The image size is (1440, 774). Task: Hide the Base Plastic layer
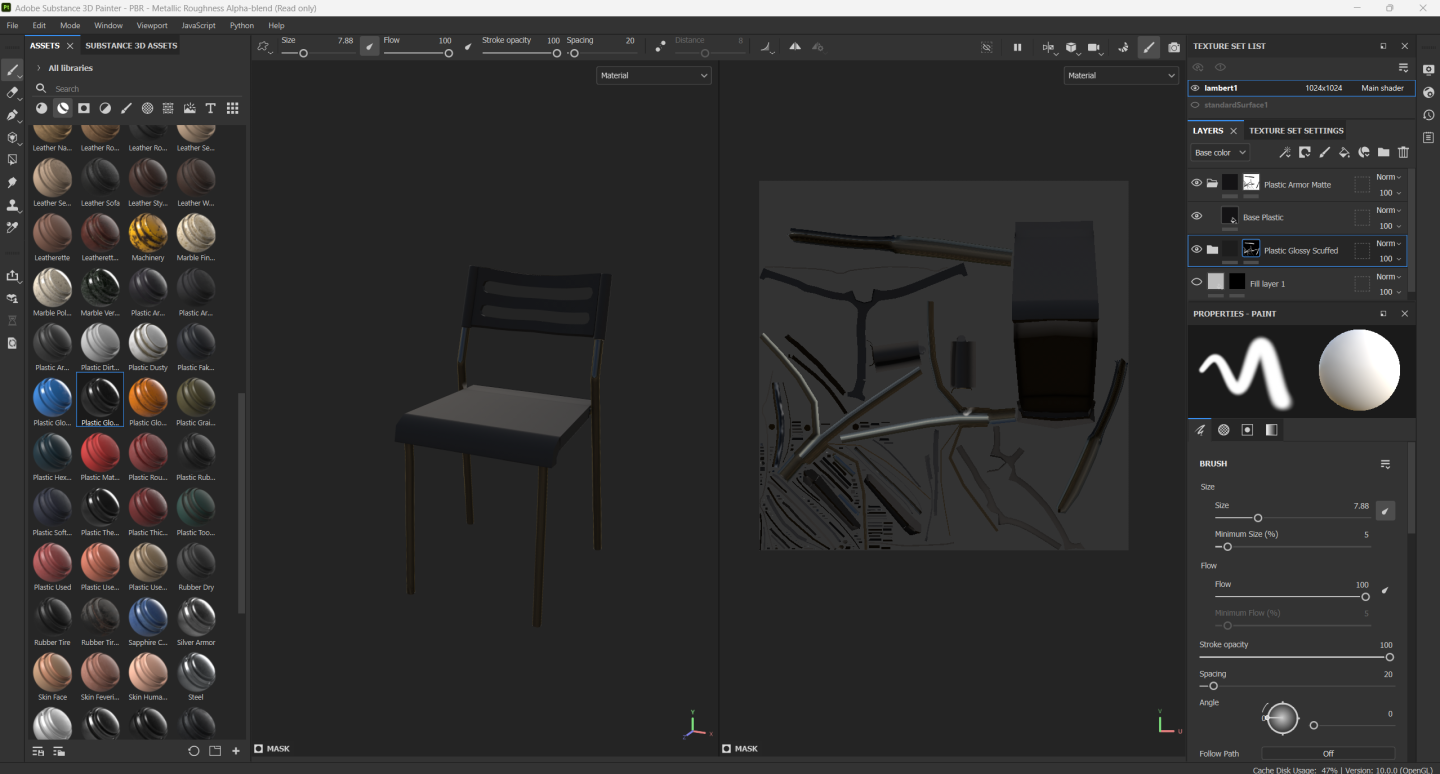1196,216
